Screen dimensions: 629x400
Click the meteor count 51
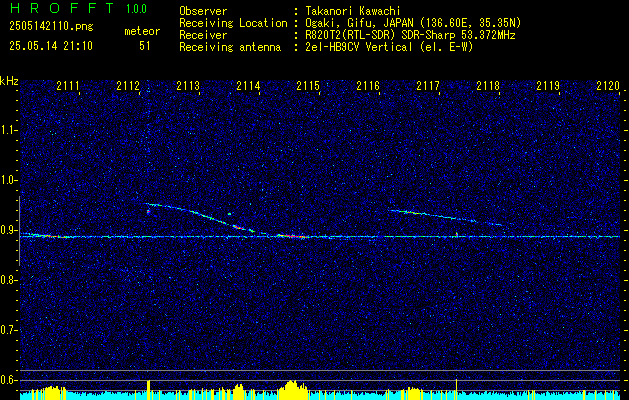tap(145, 46)
